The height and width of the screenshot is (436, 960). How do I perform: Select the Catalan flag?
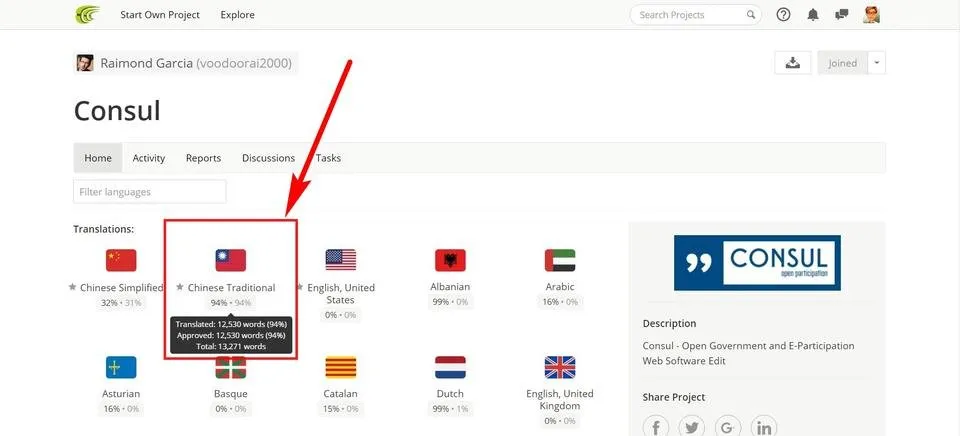click(340, 367)
